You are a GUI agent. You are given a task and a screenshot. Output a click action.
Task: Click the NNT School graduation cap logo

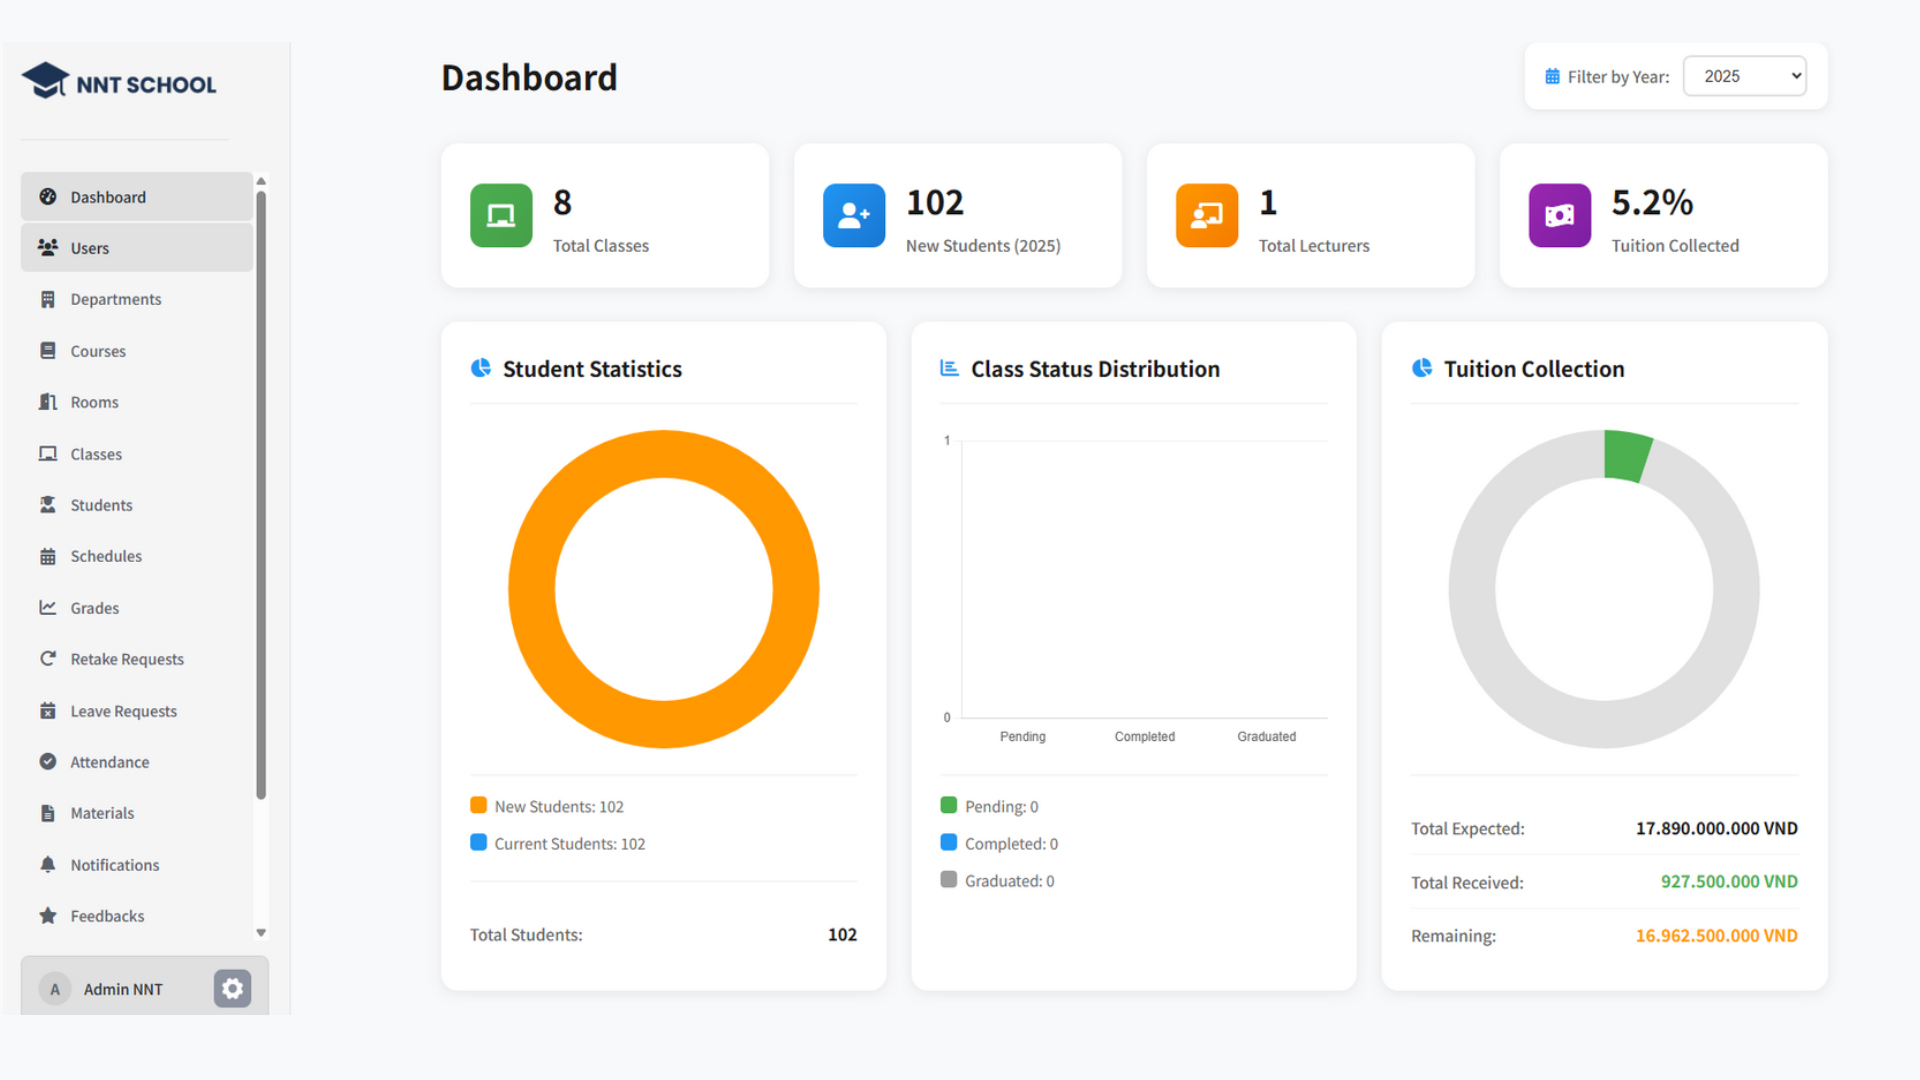pos(45,81)
